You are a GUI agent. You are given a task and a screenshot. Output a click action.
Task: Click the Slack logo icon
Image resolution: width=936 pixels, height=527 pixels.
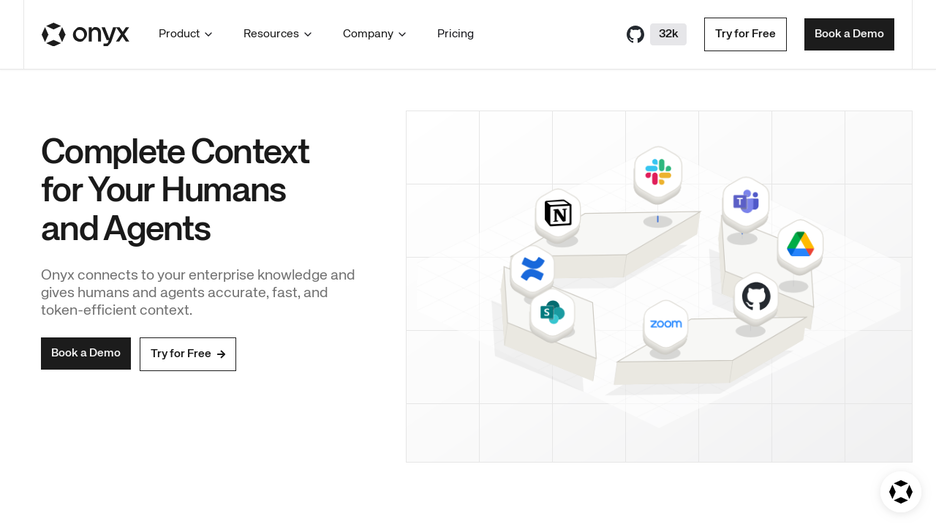click(658, 172)
